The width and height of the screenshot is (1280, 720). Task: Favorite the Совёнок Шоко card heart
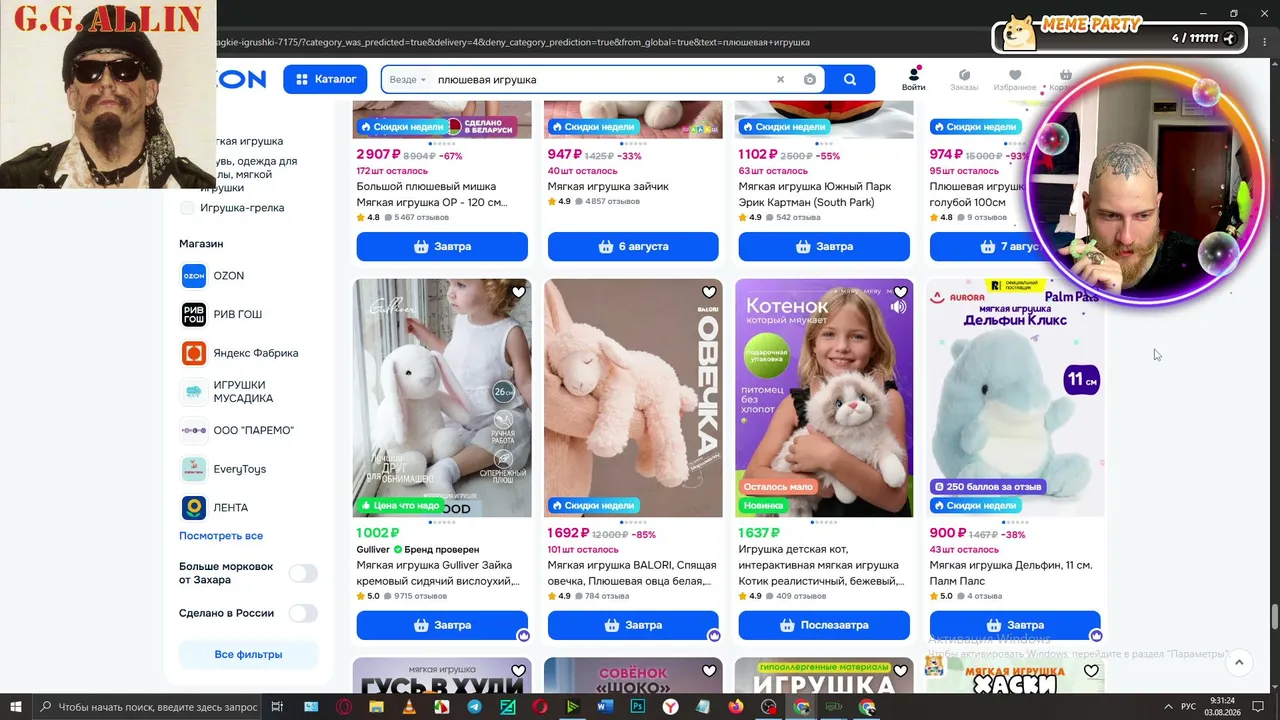(709, 671)
